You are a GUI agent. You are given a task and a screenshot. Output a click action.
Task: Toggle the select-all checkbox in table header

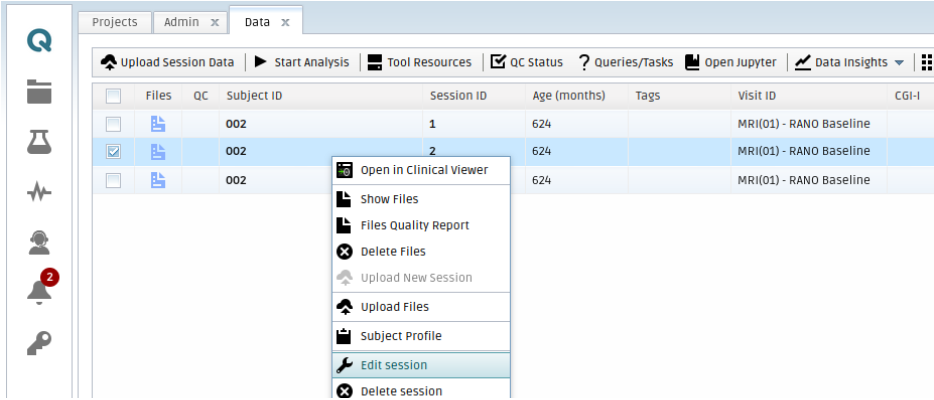coord(114,97)
